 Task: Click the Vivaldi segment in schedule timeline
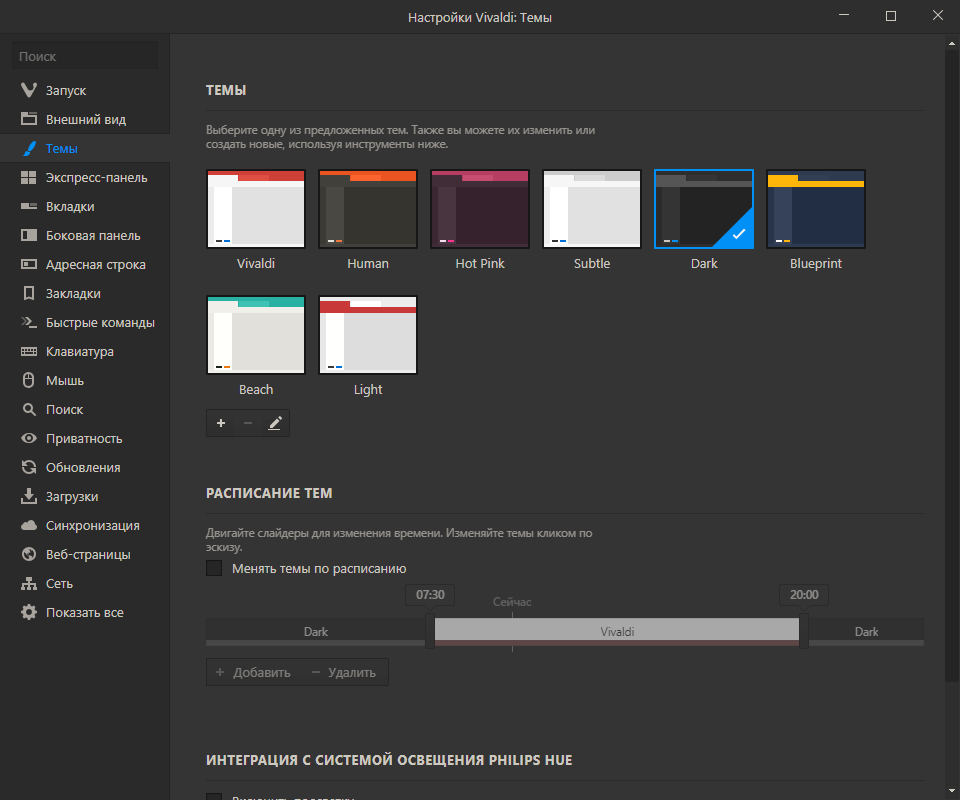pyautogui.click(x=617, y=631)
